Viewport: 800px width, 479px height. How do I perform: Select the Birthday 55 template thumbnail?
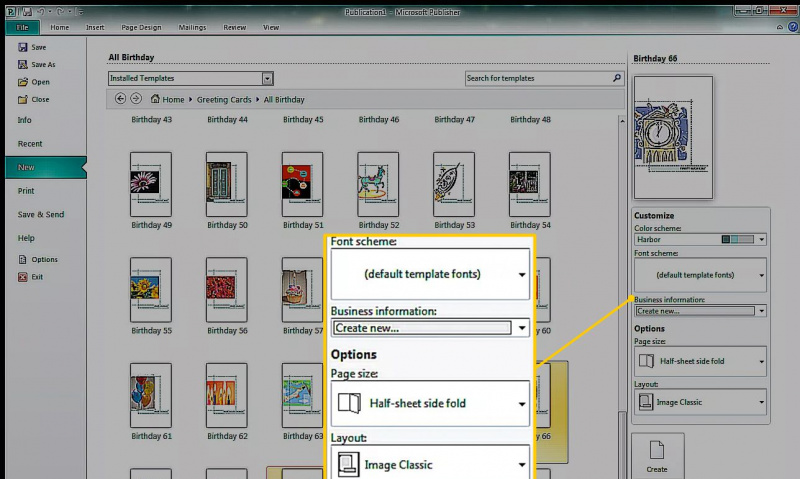pyautogui.click(x=151, y=290)
